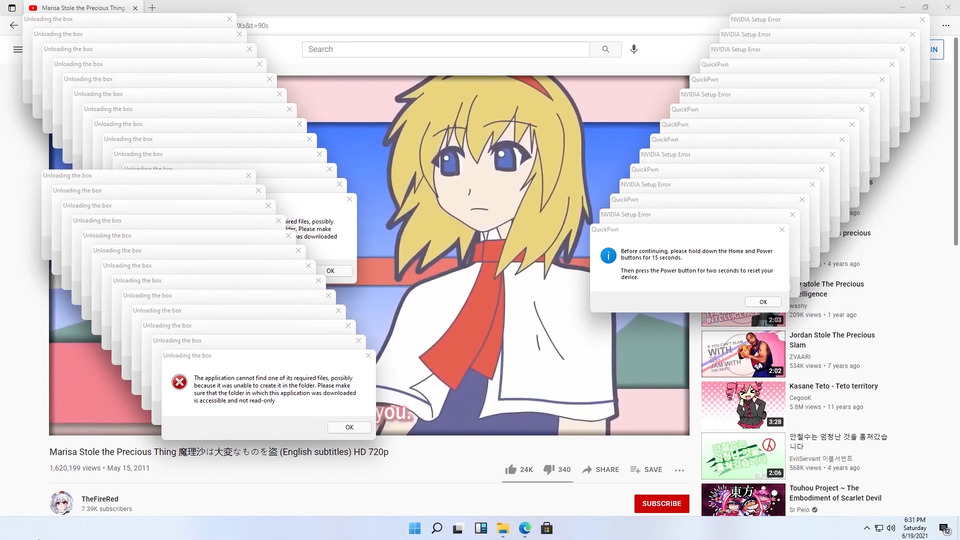Viewport: 960px width, 540px height.
Task: Like the video with thumbs up 24K
Action: pyautogui.click(x=519, y=470)
